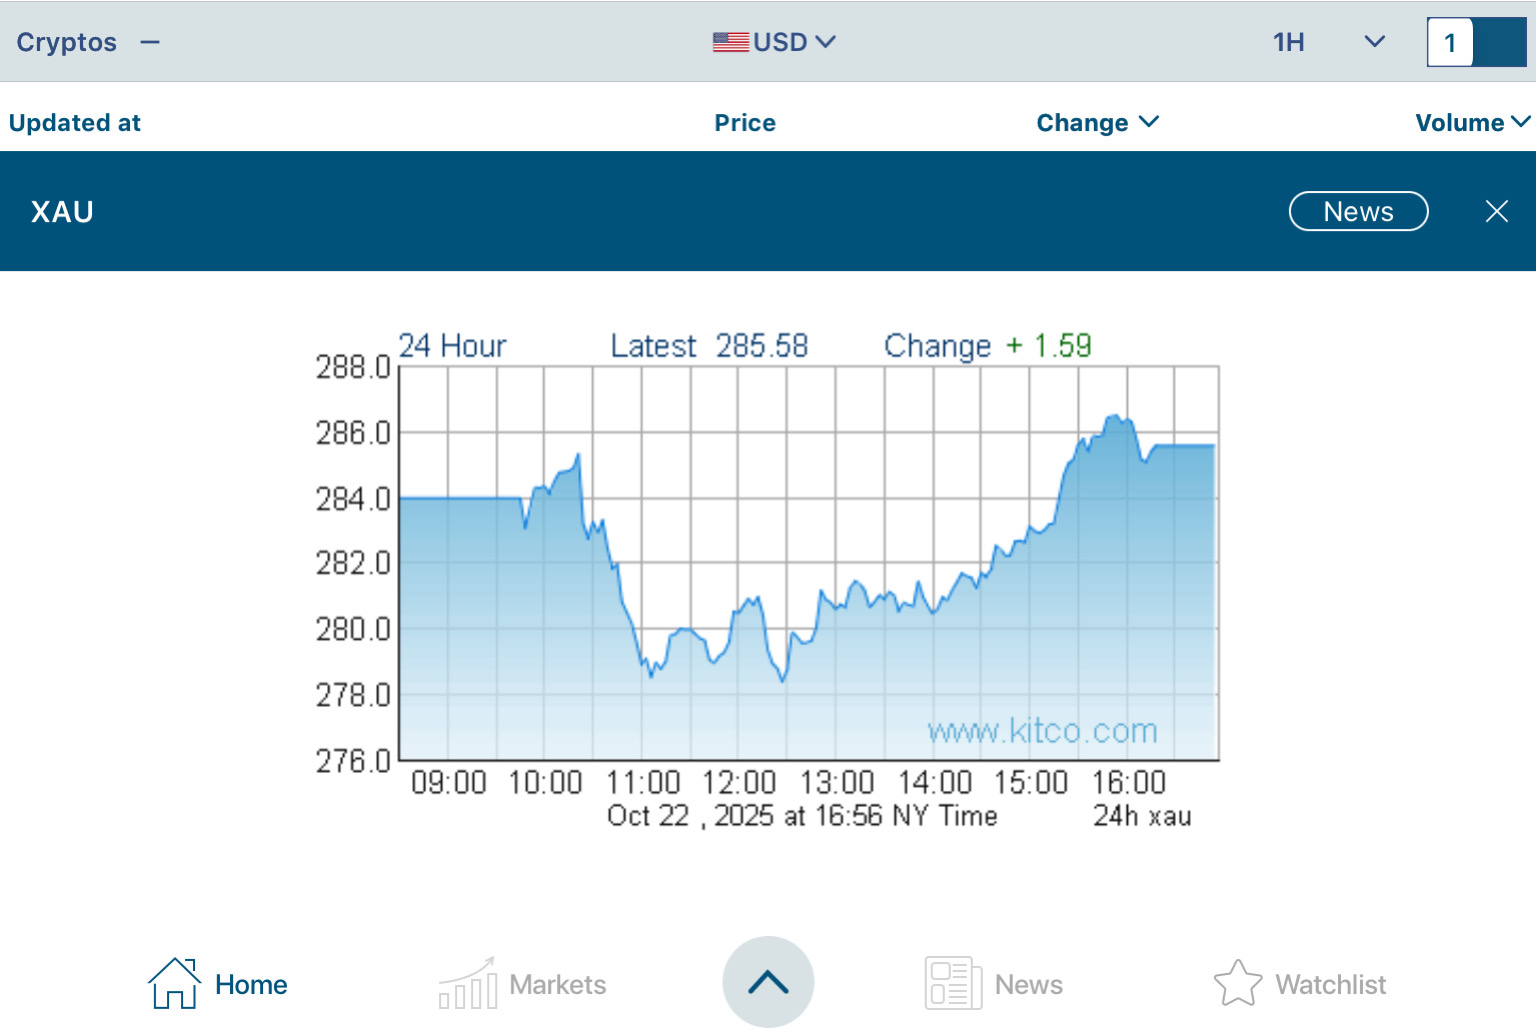Sort by the Price column header
The image size is (1536, 1032).
tap(745, 123)
